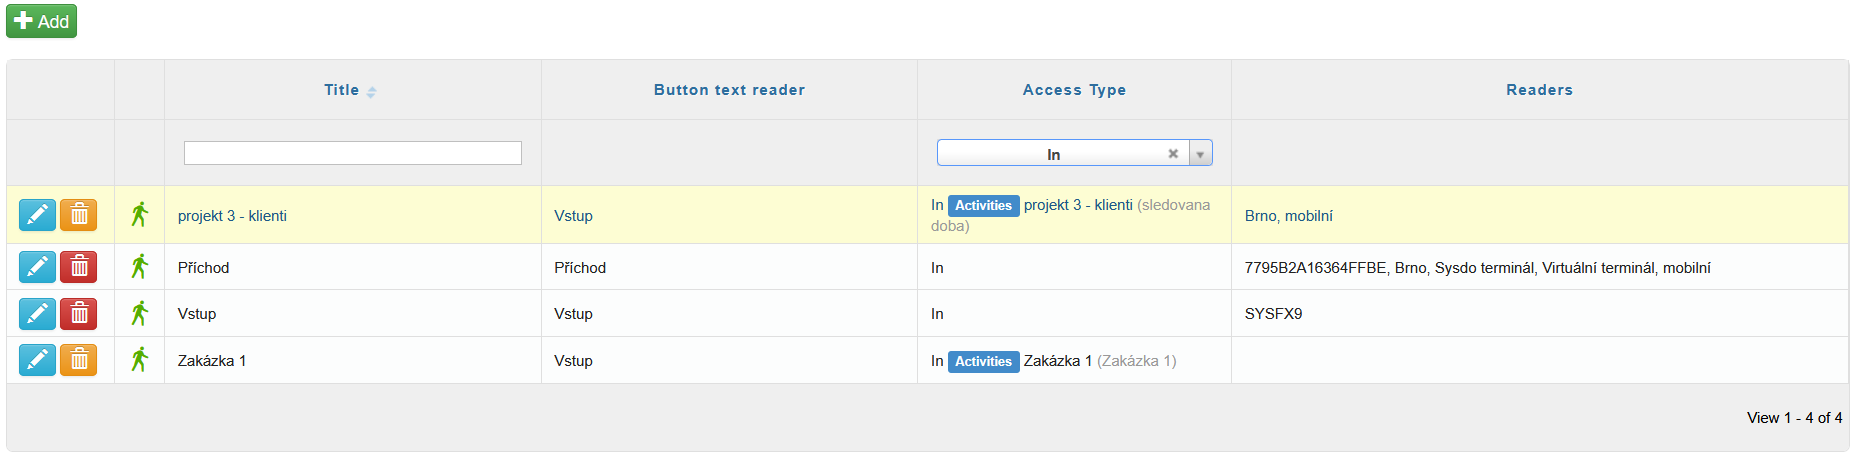Screen dimensions: 1851x456
Task: Focus the Title filter text field
Action: [352, 153]
